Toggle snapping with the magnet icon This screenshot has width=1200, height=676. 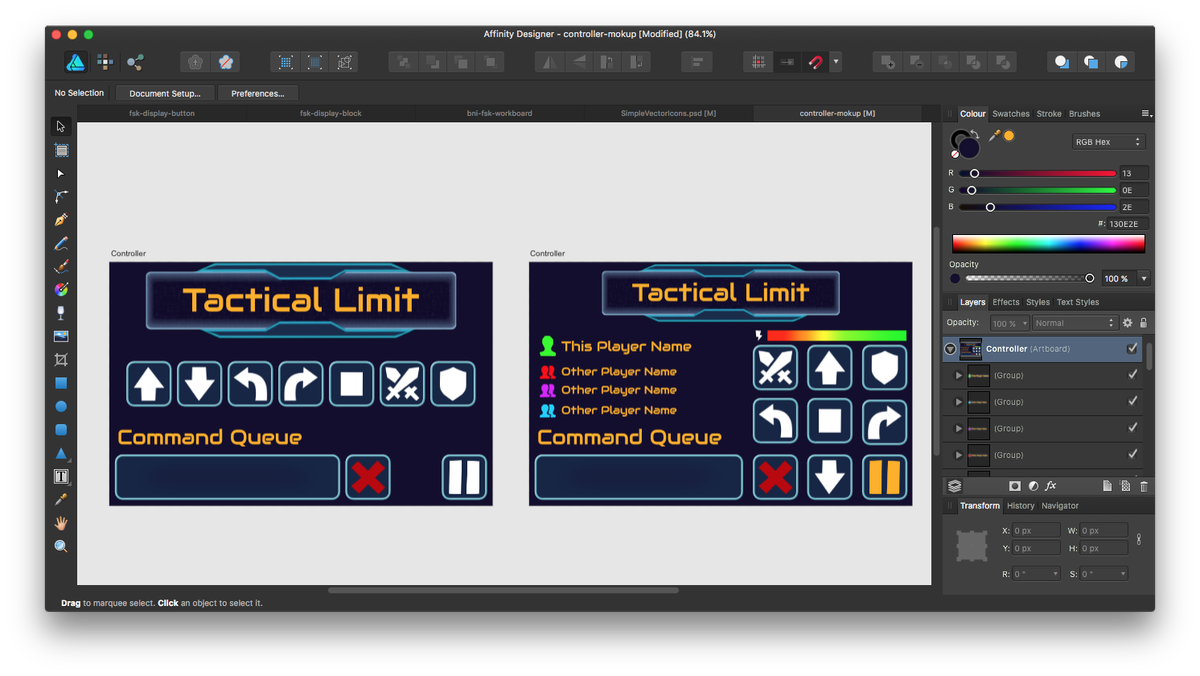(816, 63)
